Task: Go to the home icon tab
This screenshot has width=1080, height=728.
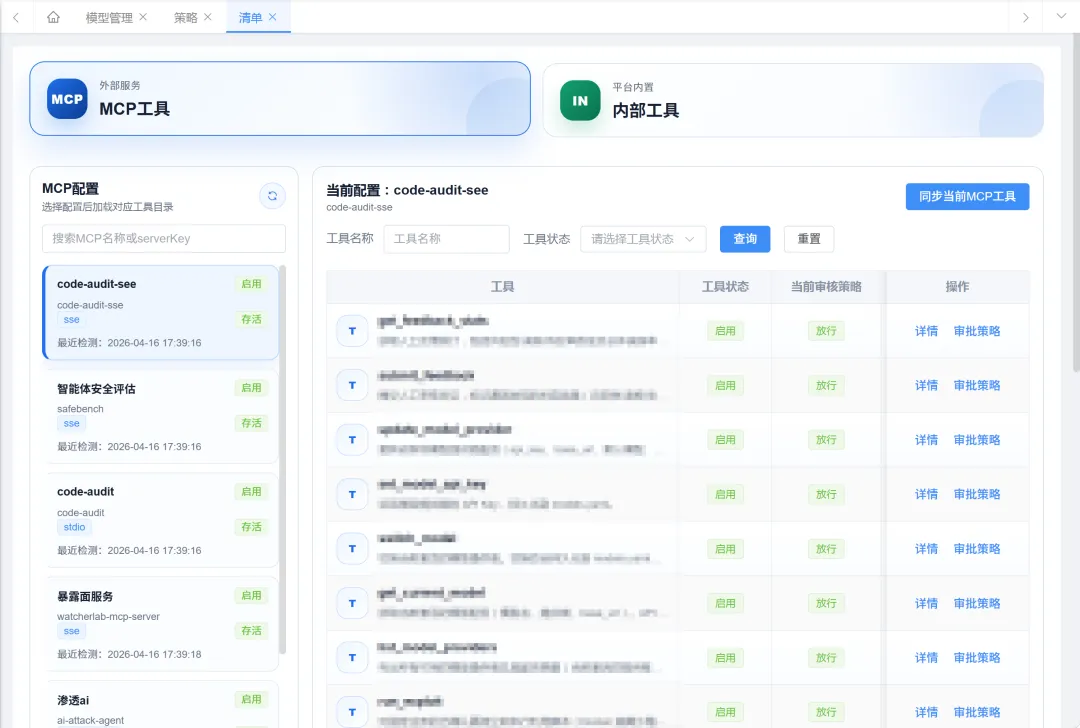Action: [x=53, y=17]
